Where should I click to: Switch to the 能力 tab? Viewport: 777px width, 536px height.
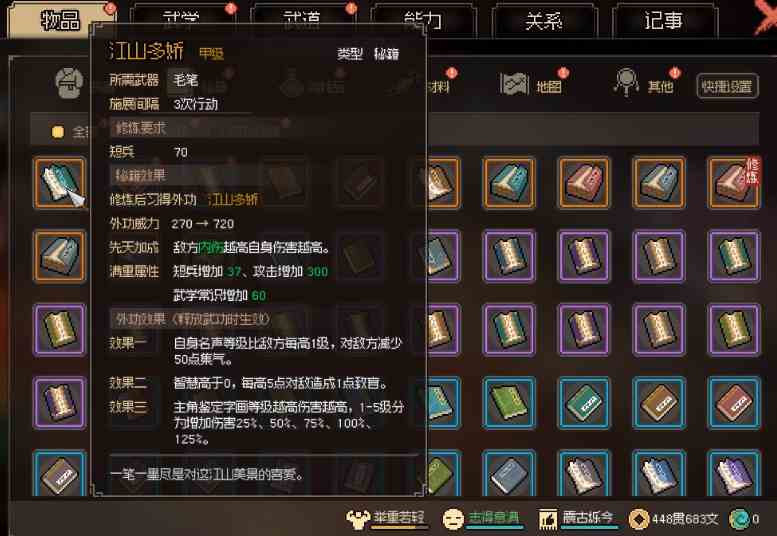coord(424,20)
